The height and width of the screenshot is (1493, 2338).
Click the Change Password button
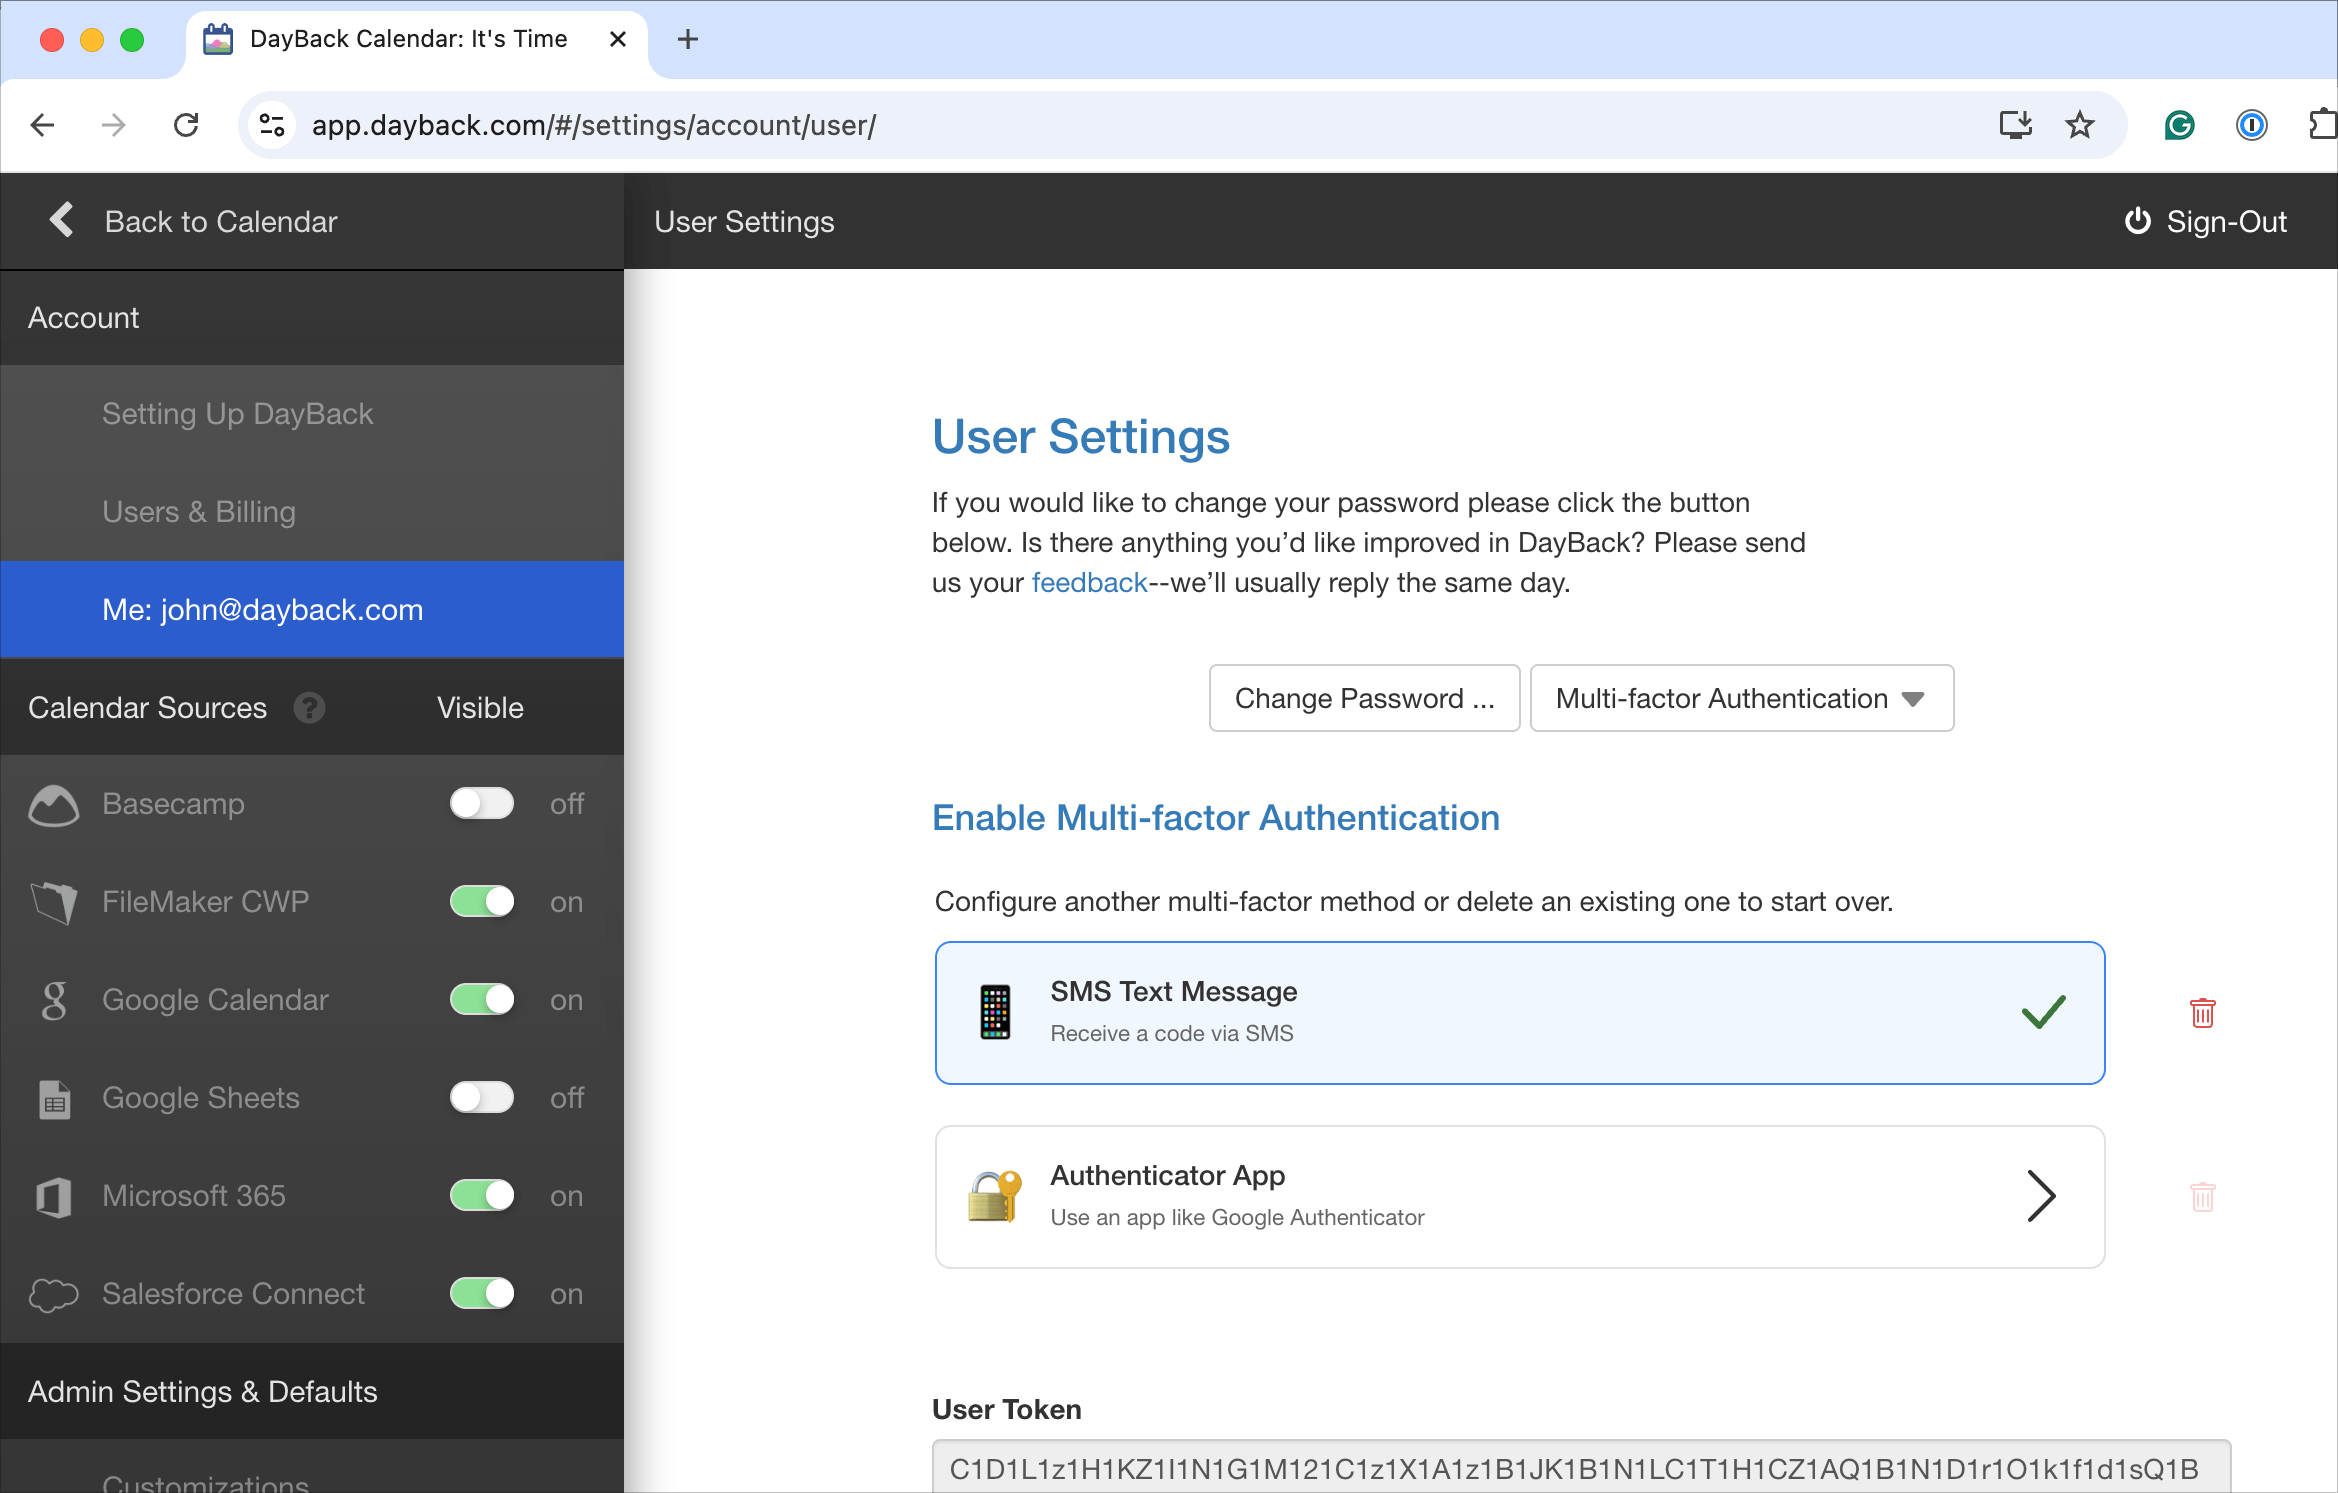coord(1364,698)
